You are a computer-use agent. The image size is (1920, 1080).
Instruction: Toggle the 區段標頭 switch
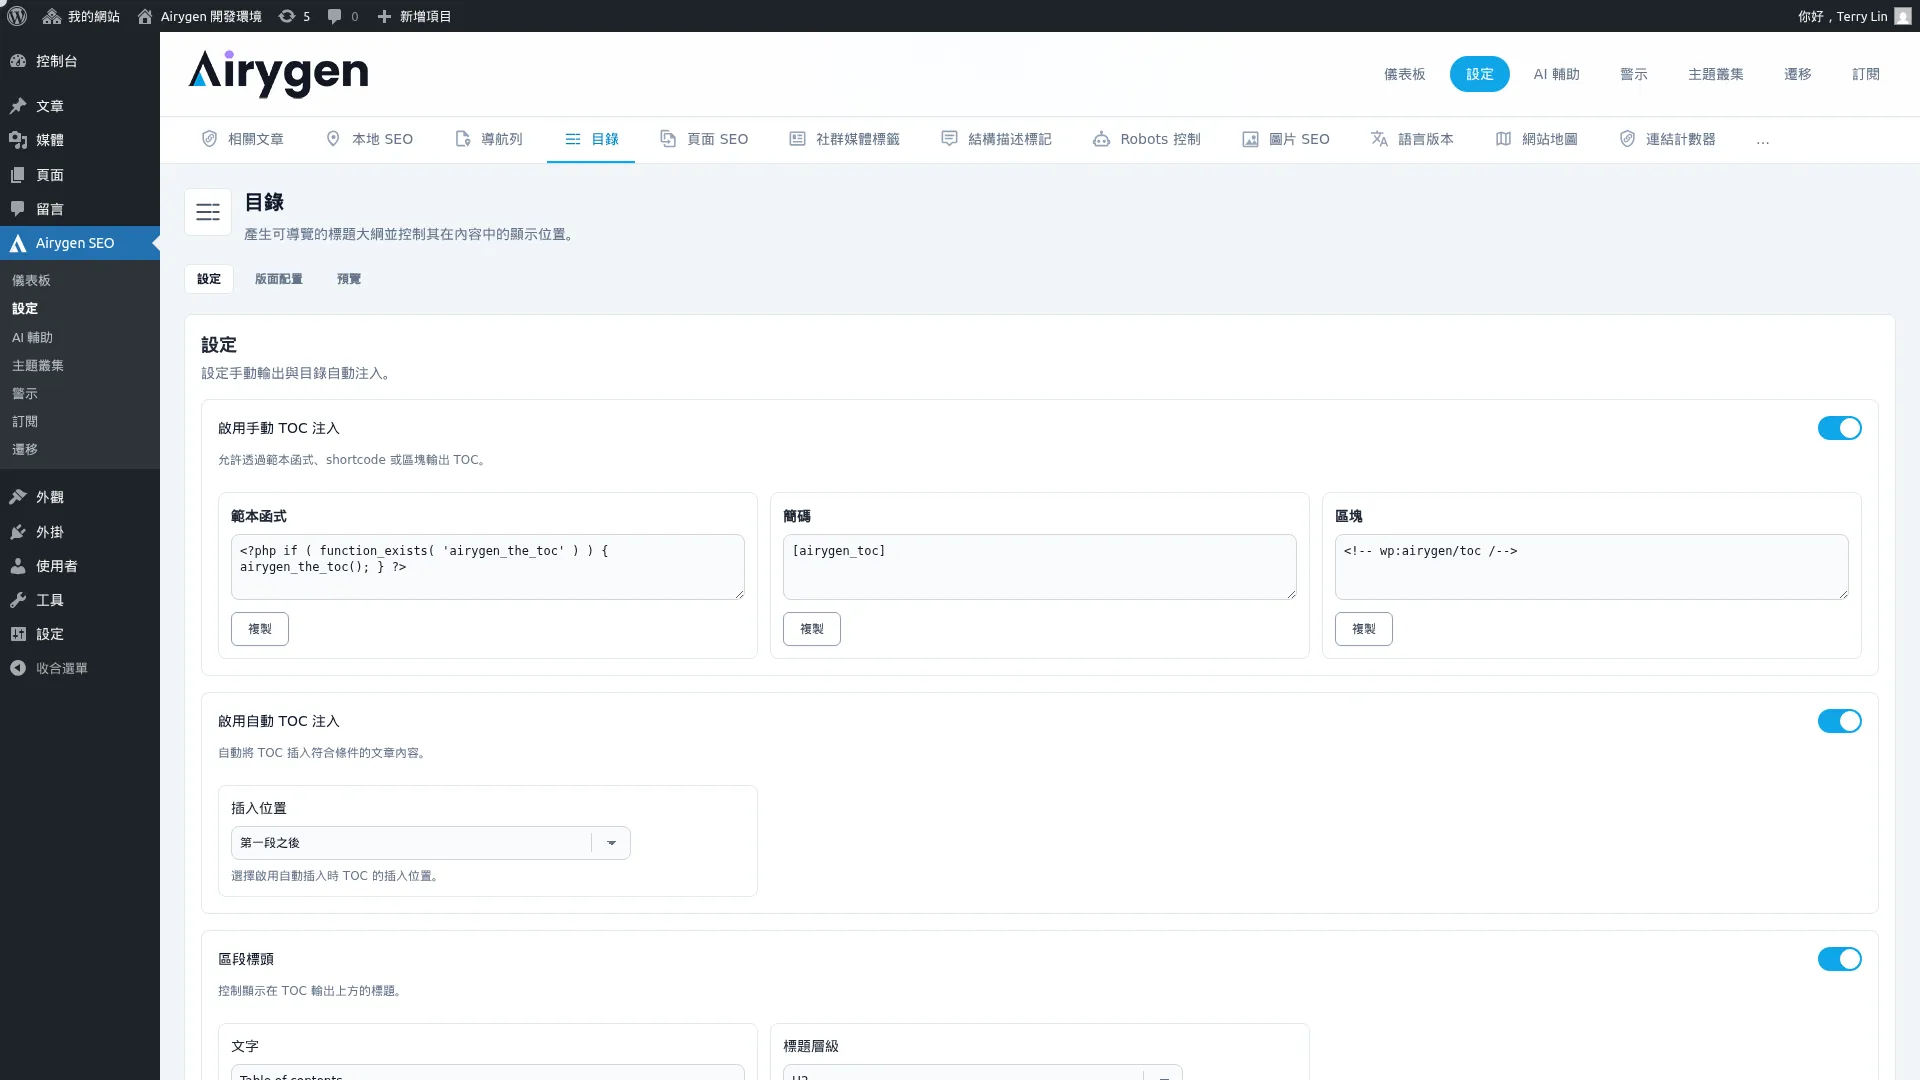(x=1839, y=959)
